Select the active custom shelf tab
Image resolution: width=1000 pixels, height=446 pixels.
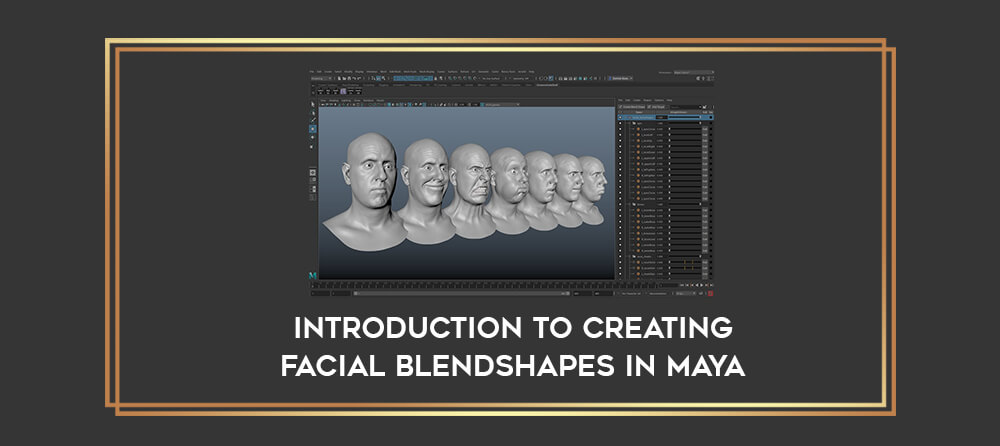[x=547, y=85]
